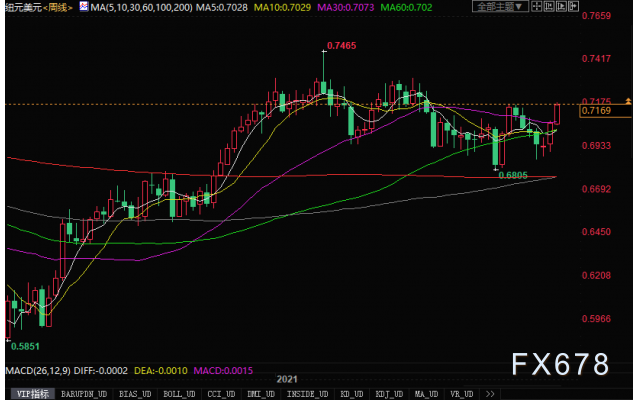Open the MA_UD indicator tab
Image resolution: width=640 pixels, height=400 pixels.
point(426,394)
